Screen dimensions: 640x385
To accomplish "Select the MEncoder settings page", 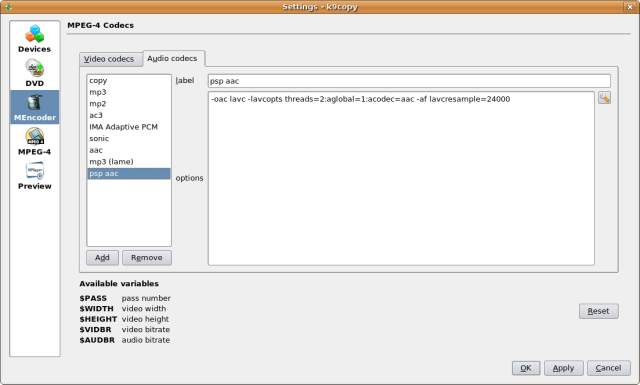I will (35, 107).
